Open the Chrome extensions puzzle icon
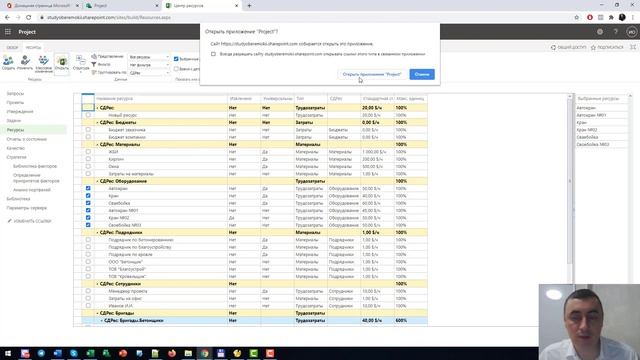640x360 pixels. click(x=611, y=18)
